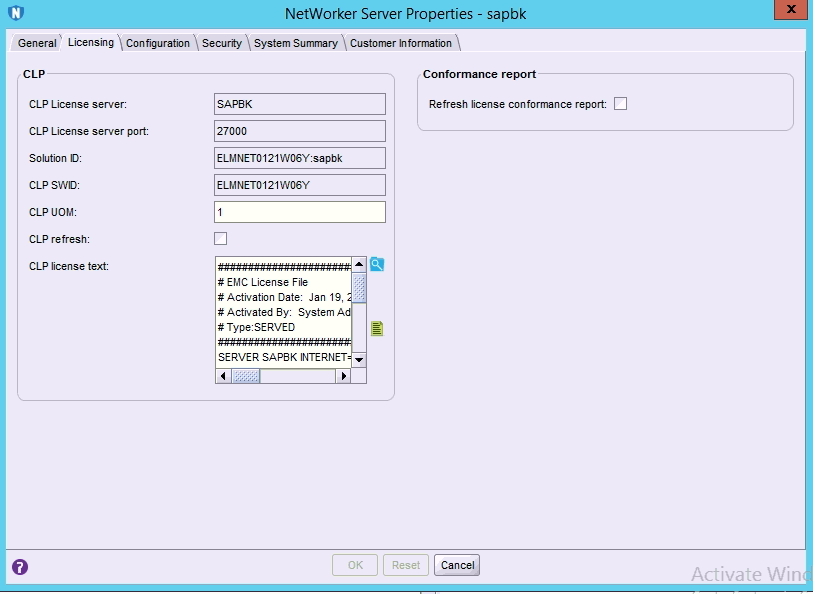The height and width of the screenshot is (594, 813).
Task: Click the help question mark icon
Action: click(x=20, y=566)
